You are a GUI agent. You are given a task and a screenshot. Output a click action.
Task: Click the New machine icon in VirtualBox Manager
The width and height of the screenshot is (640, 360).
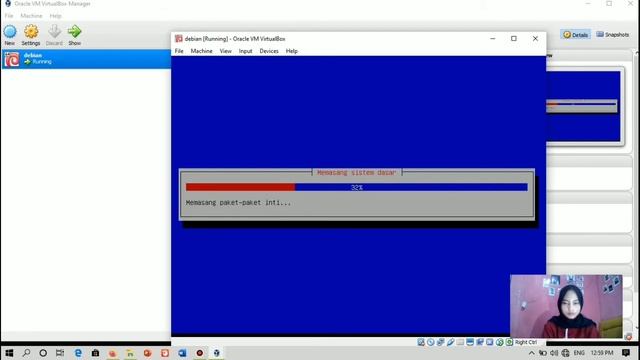(x=10, y=31)
